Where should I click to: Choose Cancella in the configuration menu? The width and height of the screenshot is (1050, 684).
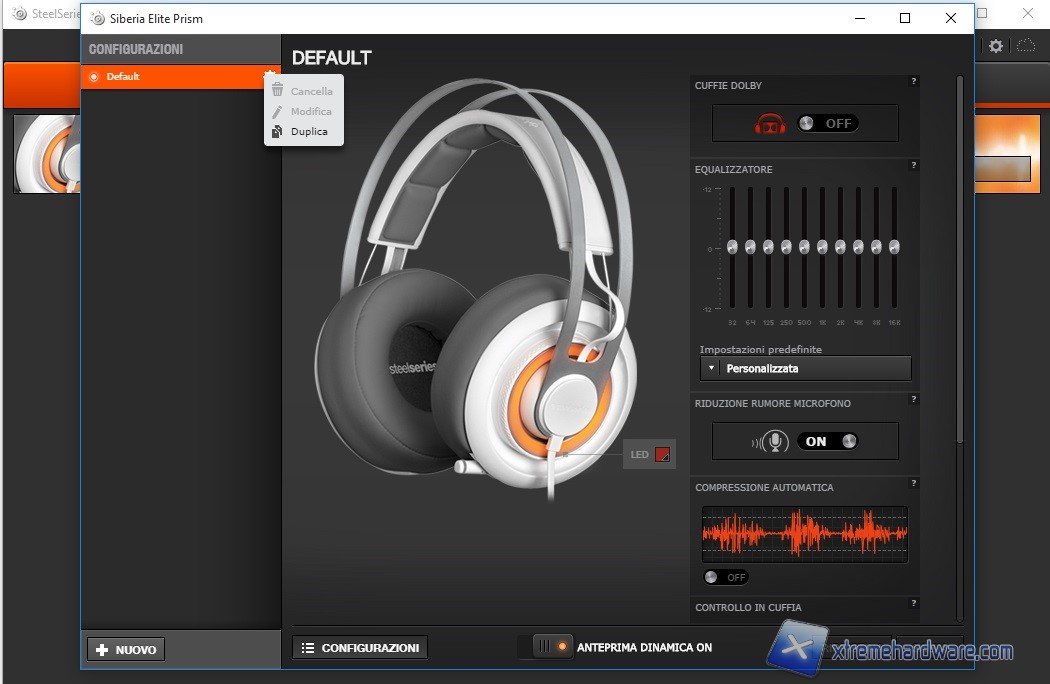[311, 91]
